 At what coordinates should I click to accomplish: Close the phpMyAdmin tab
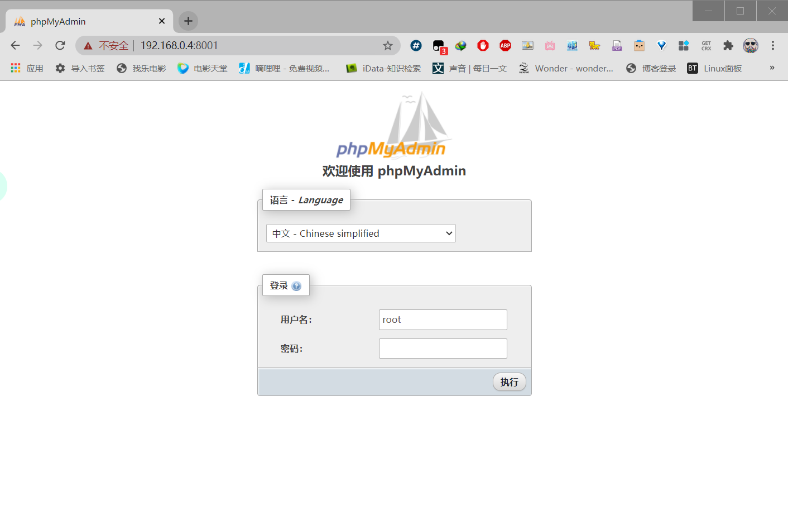[x=162, y=21]
